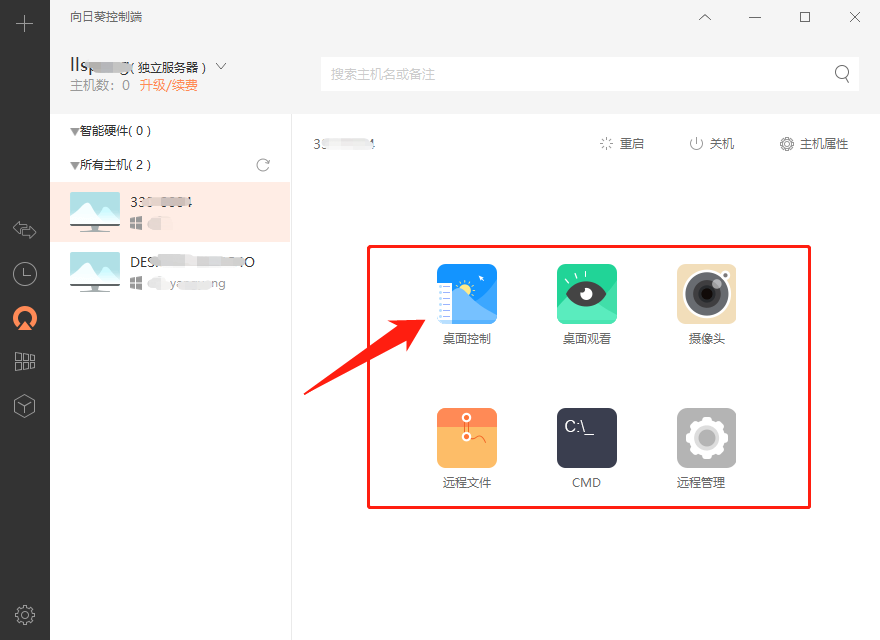Open 主机属性 host properties
This screenshot has height=640, width=880.
(x=814, y=144)
